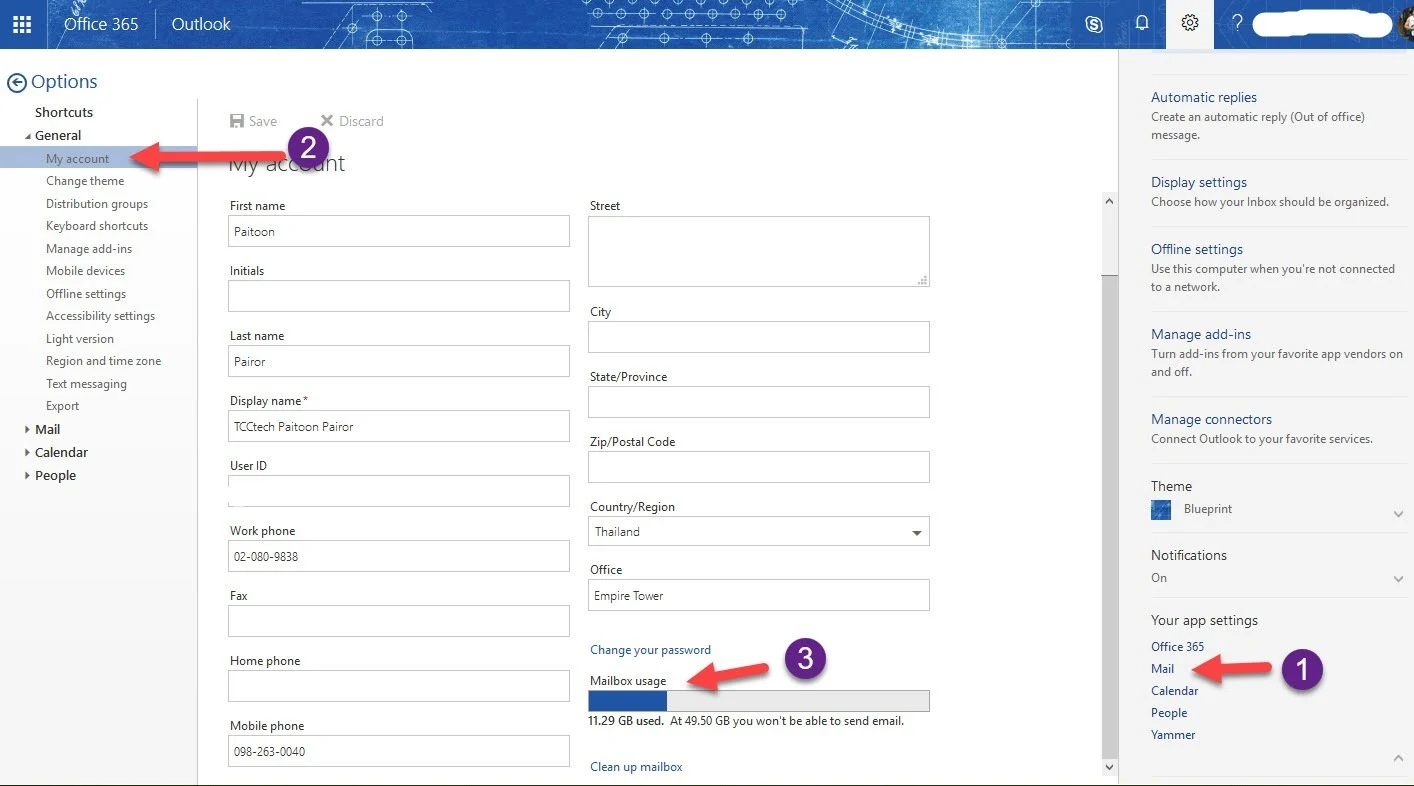Open the app launcher grid

(x=21, y=23)
